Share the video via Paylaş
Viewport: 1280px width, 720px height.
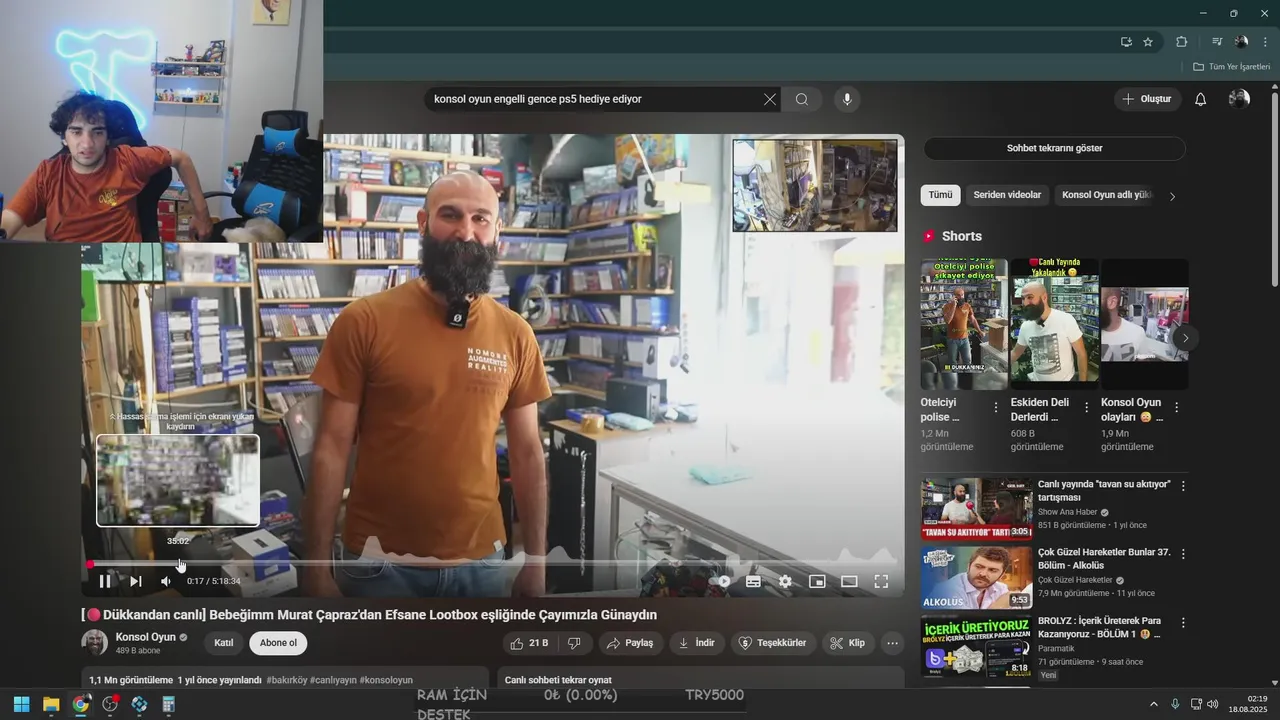pos(630,643)
